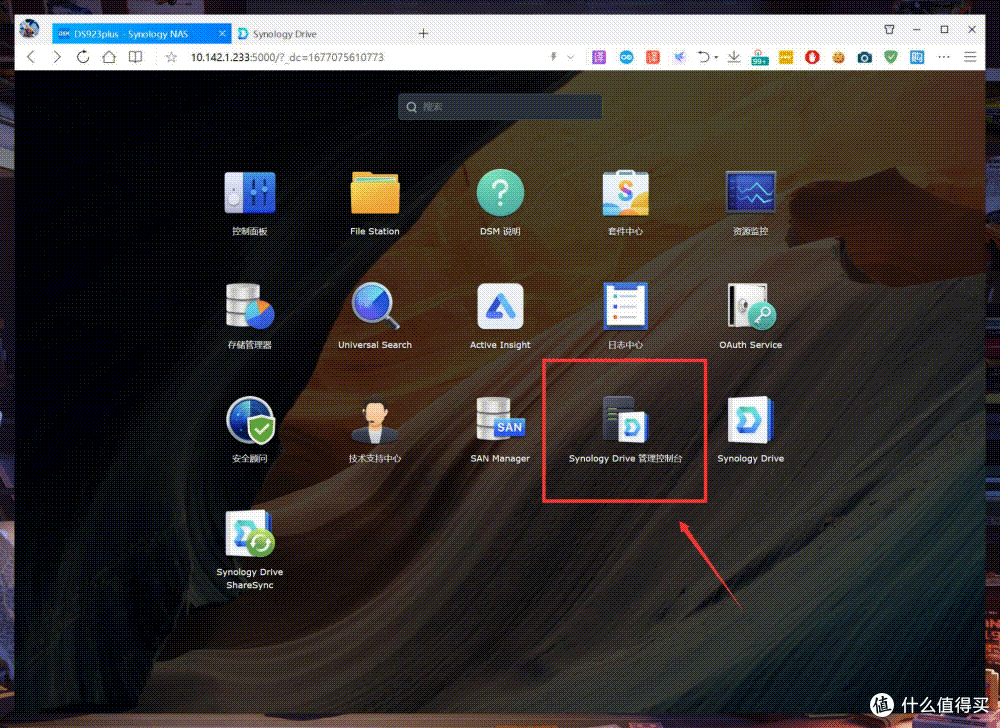Switch to the DS923plus - Synology NAS tab
1000x728 pixels.
coord(142,34)
